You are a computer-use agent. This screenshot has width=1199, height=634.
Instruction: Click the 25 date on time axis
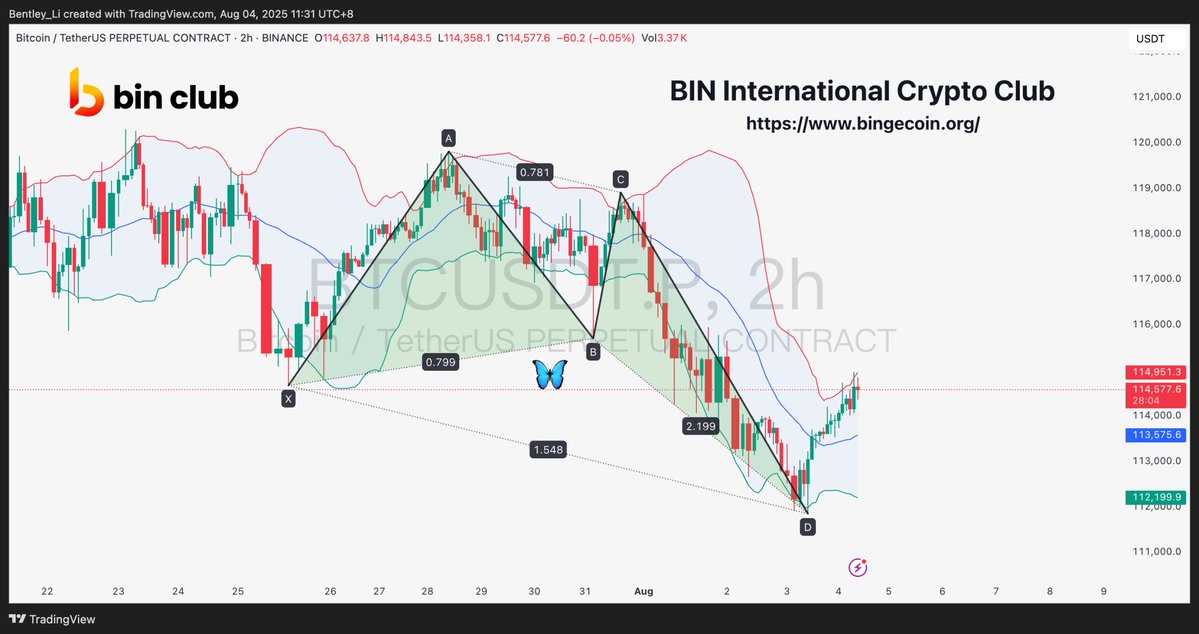pyautogui.click(x=238, y=591)
